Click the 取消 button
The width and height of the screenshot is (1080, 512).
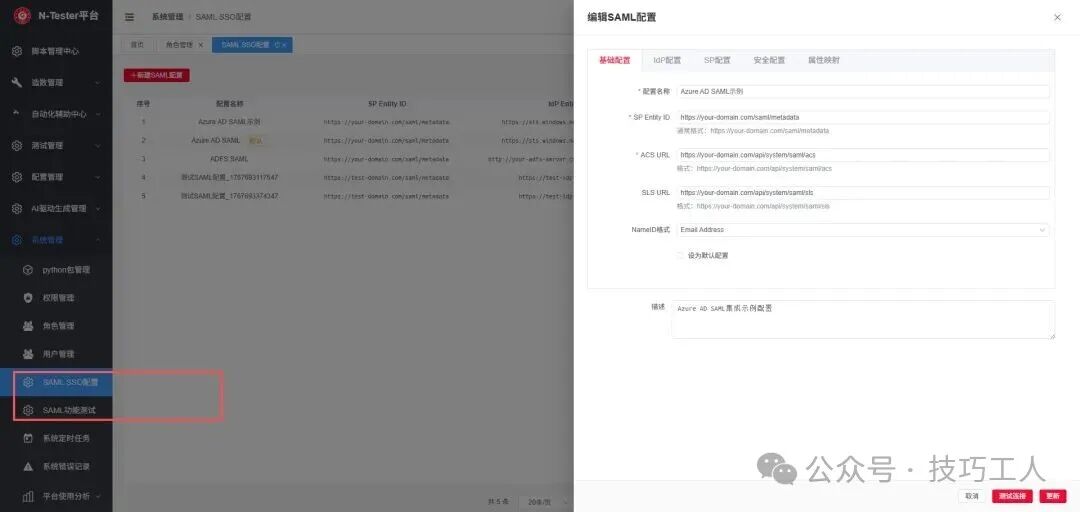972,496
